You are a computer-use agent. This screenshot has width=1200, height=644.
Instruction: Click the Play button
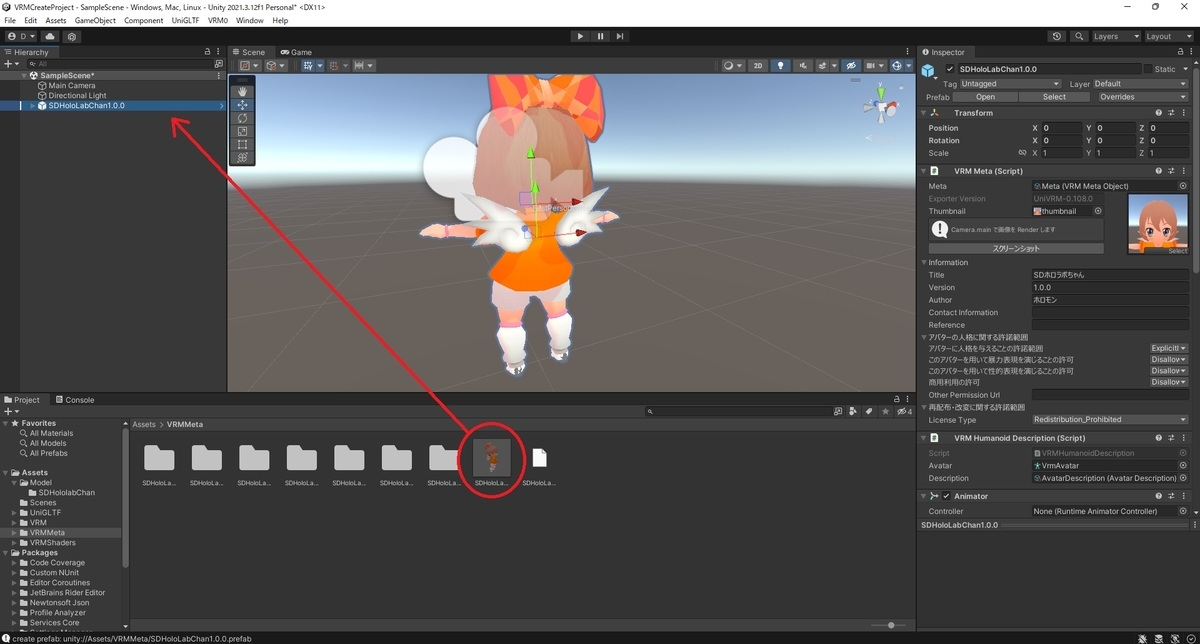[x=580, y=36]
